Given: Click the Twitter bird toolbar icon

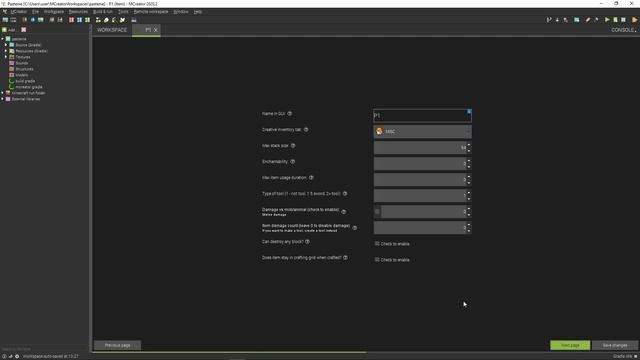Looking at the screenshot, I should pos(122,20).
